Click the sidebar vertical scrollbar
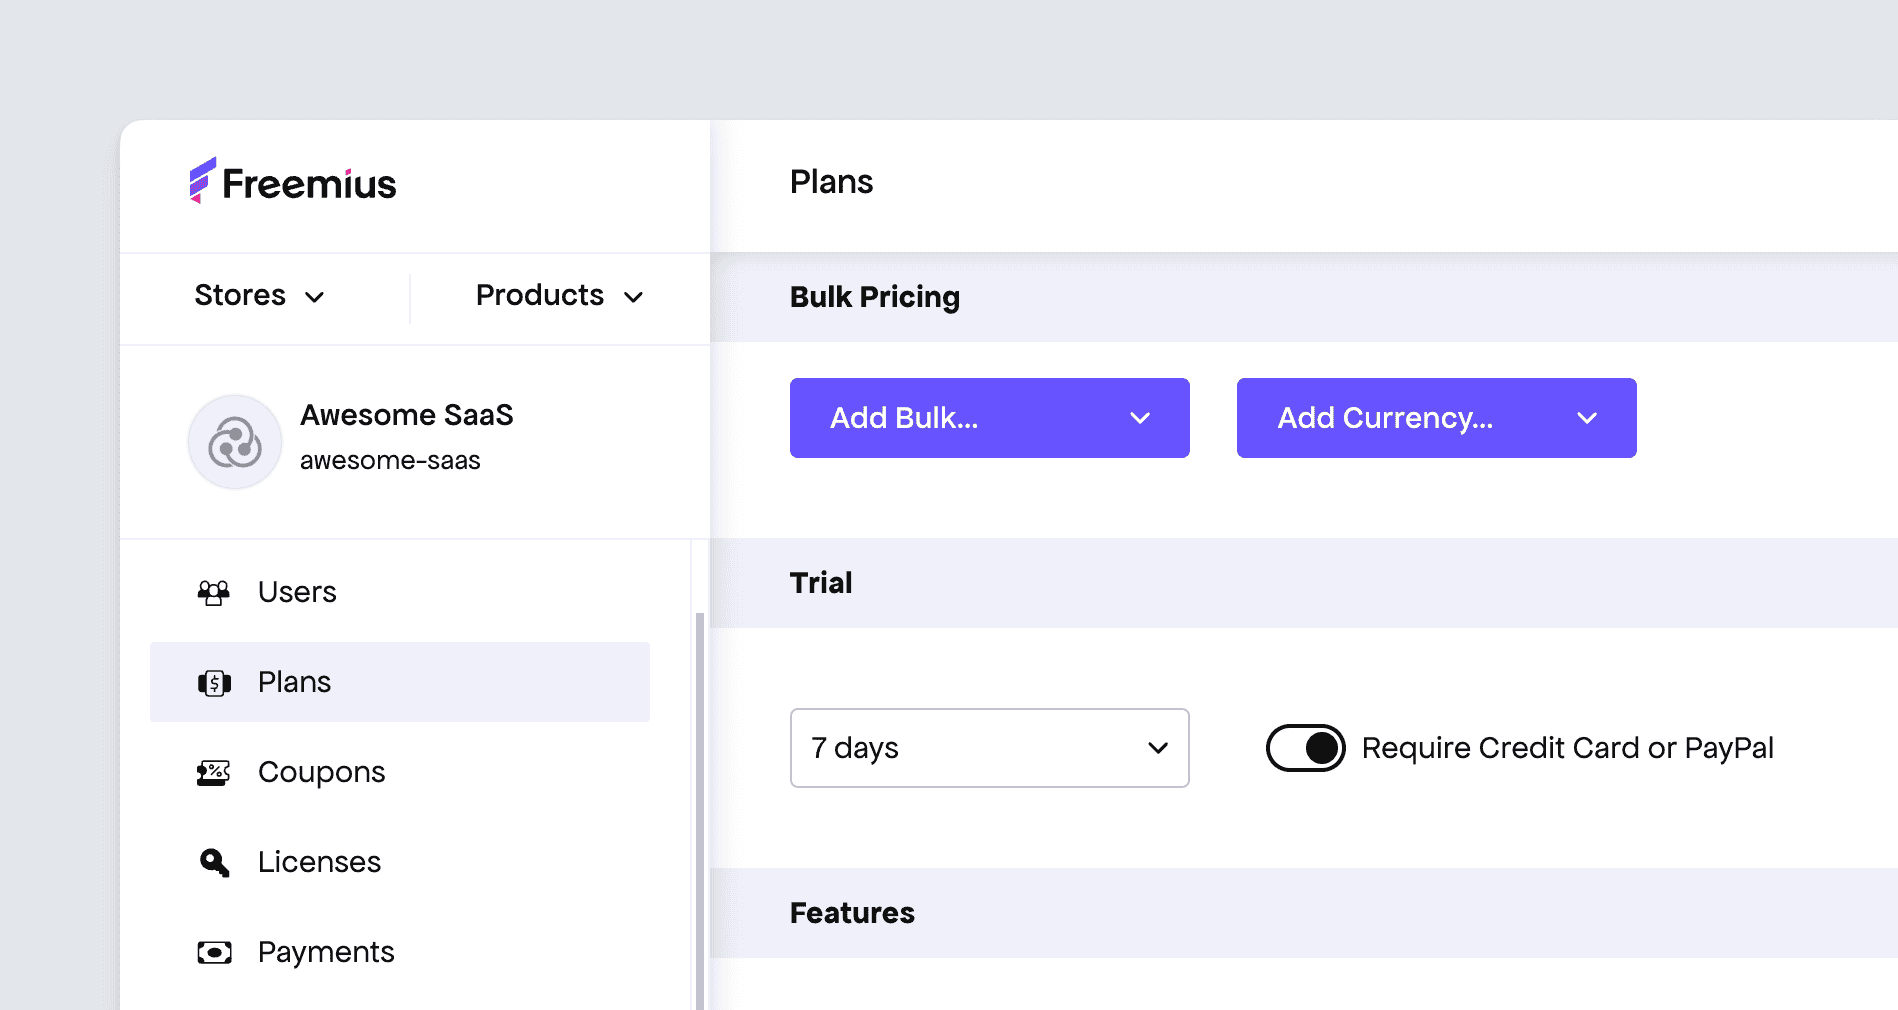The image size is (1898, 1010). pyautogui.click(x=700, y=810)
